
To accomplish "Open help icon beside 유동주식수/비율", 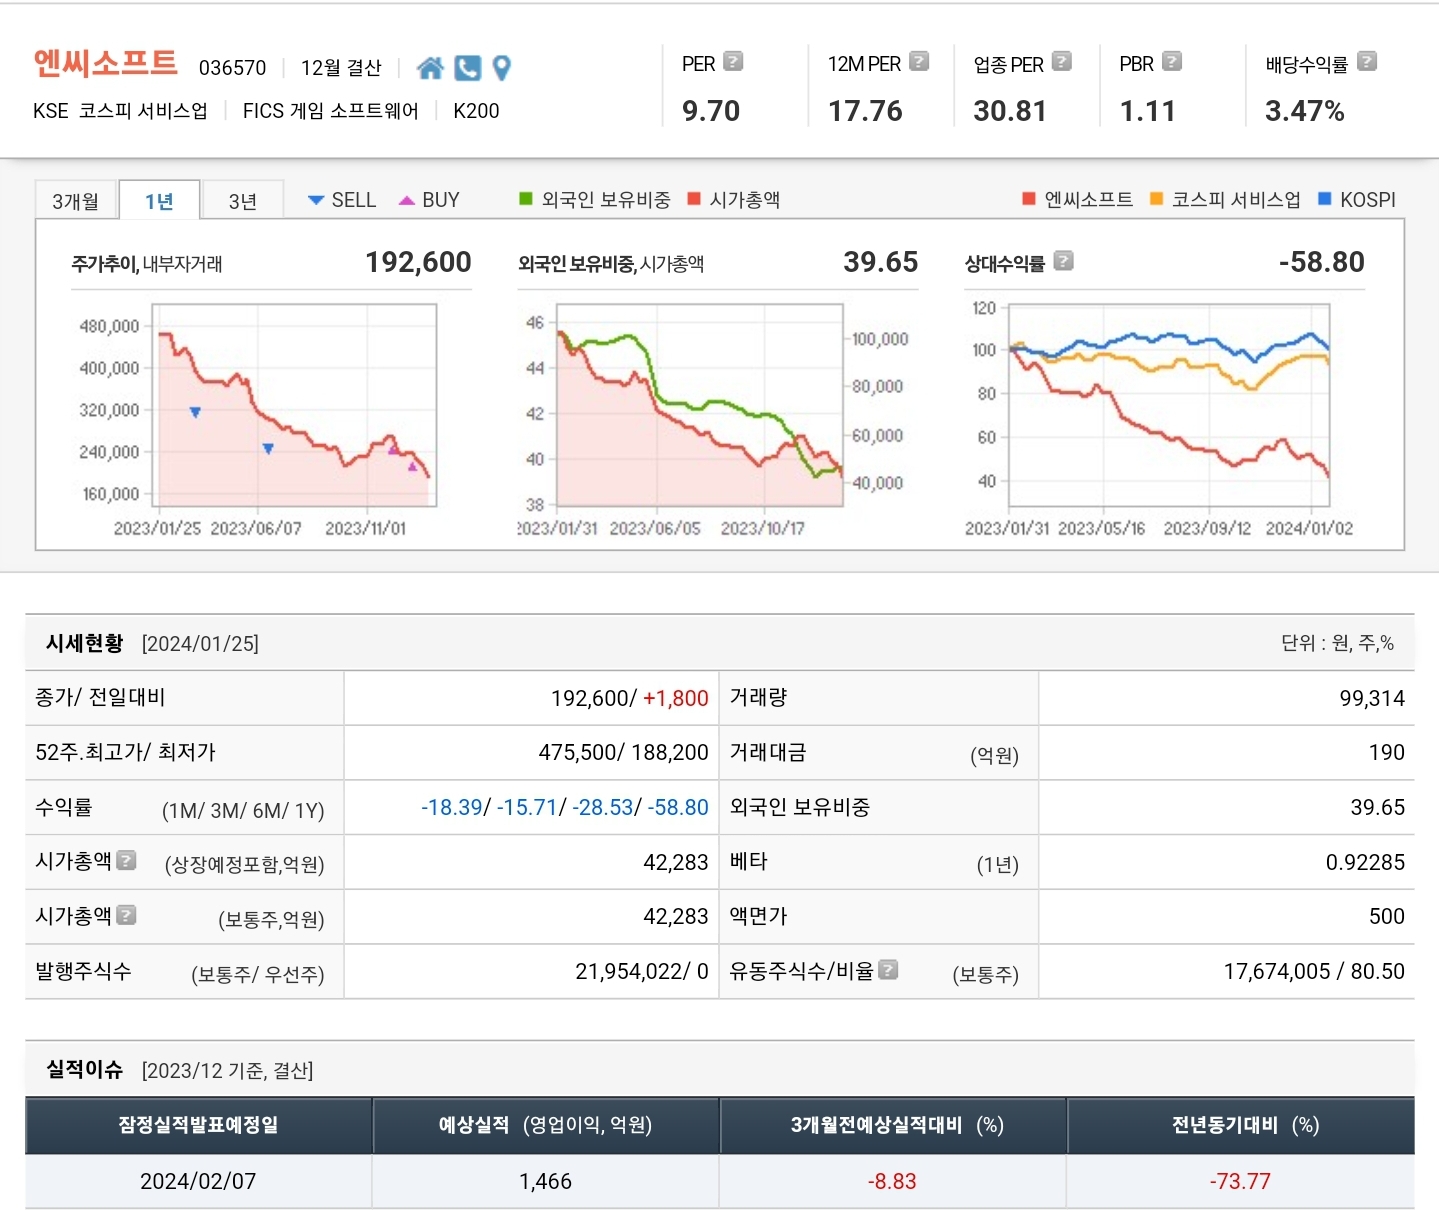I will pos(888,969).
